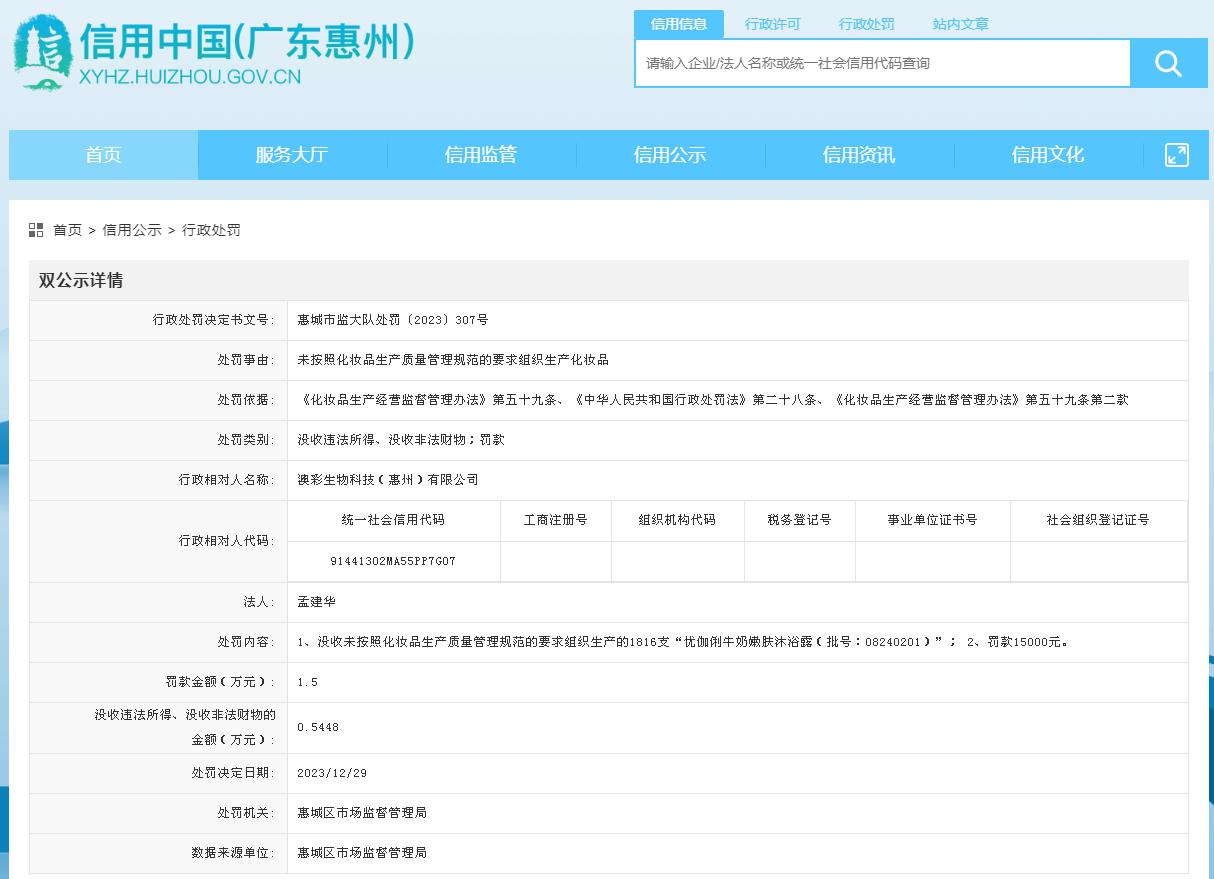The width and height of the screenshot is (1214, 879).
Task: Click the grid icon beside breadcrumb
Action: point(36,230)
